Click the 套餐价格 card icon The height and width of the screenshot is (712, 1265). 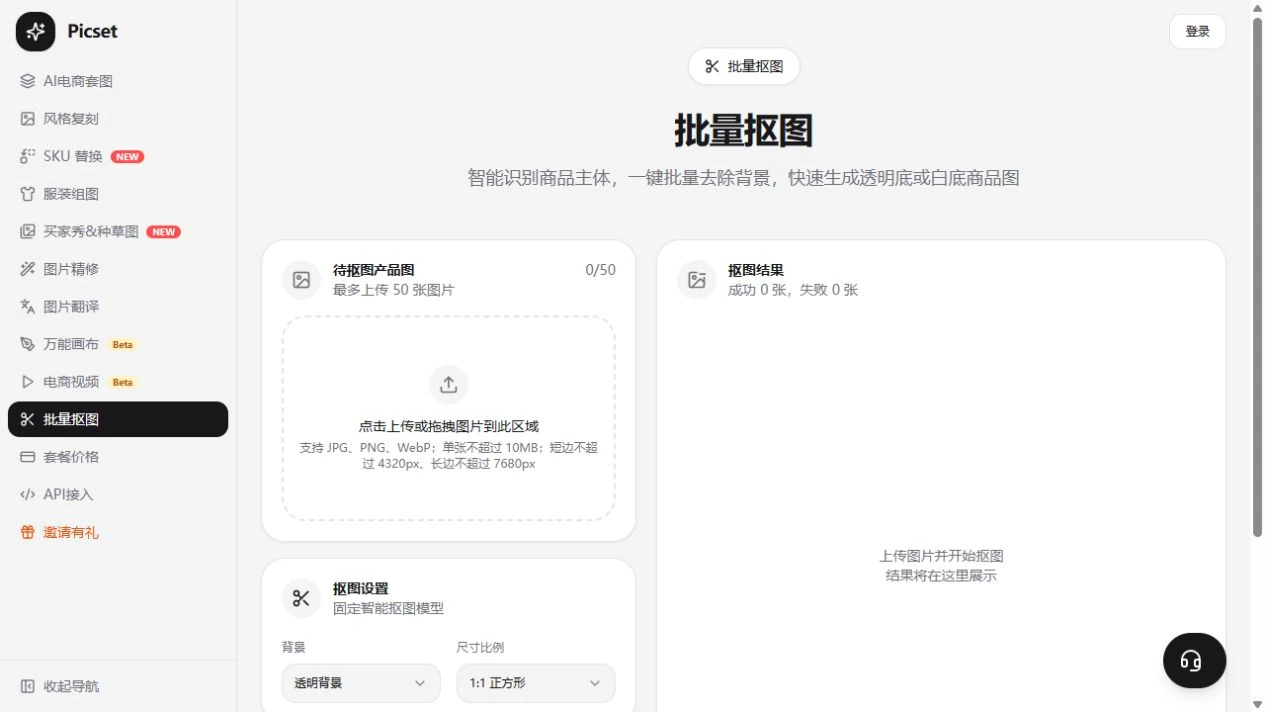coord(28,457)
